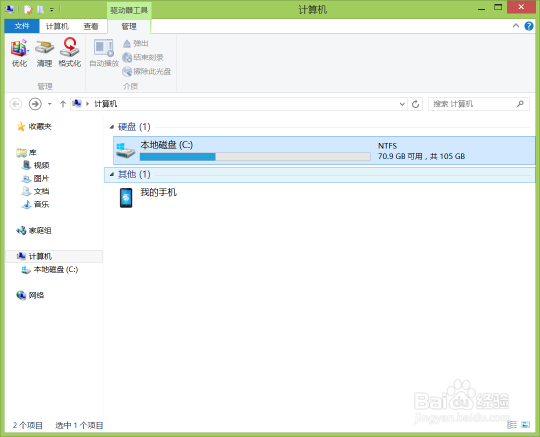Click the 我的手机 label
The width and height of the screenshot is (540, 437).
click(158, 192)
